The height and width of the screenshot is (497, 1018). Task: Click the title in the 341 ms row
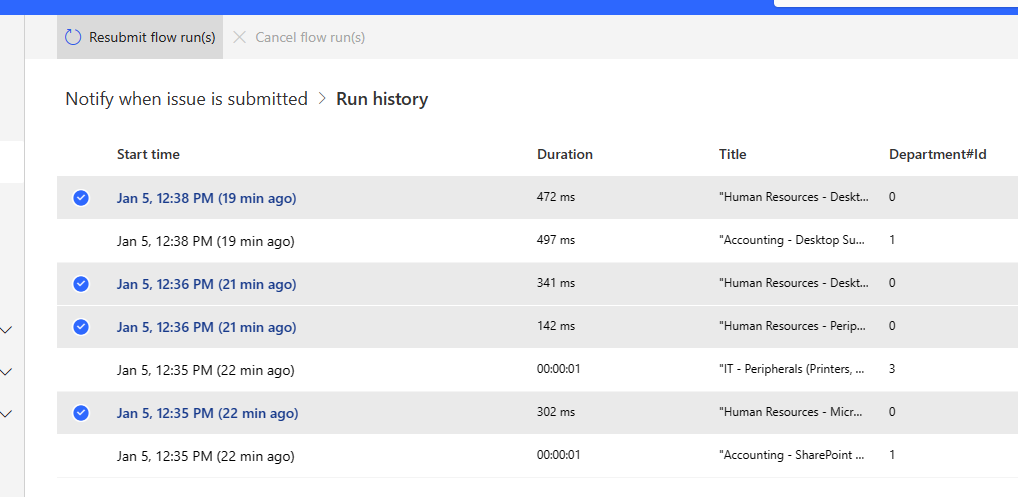click(x=794, y=283)
